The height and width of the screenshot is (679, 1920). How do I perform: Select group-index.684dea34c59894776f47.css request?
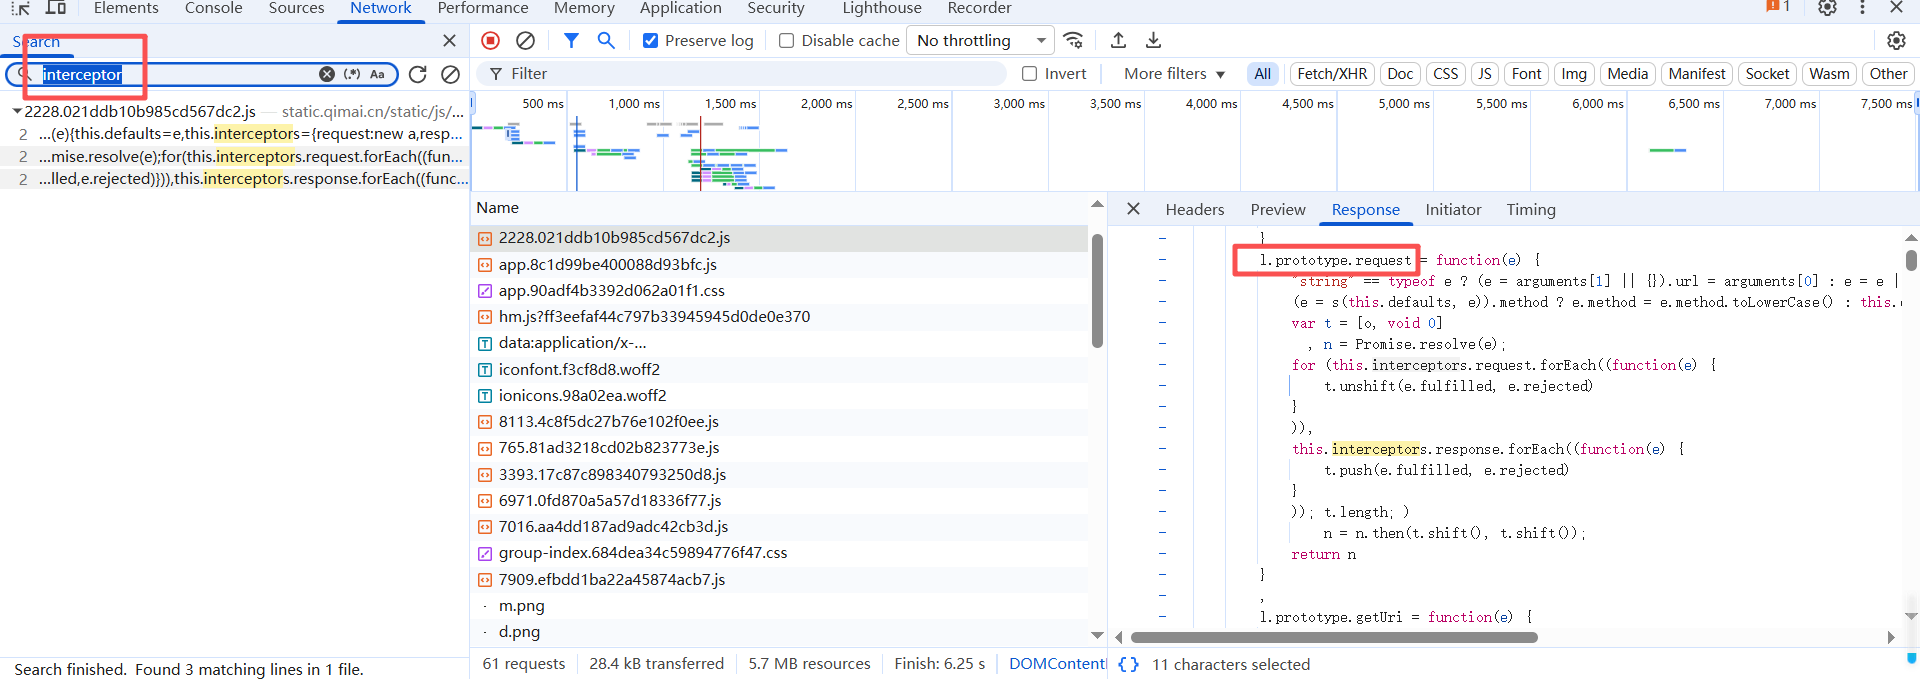tap(780, 552)
